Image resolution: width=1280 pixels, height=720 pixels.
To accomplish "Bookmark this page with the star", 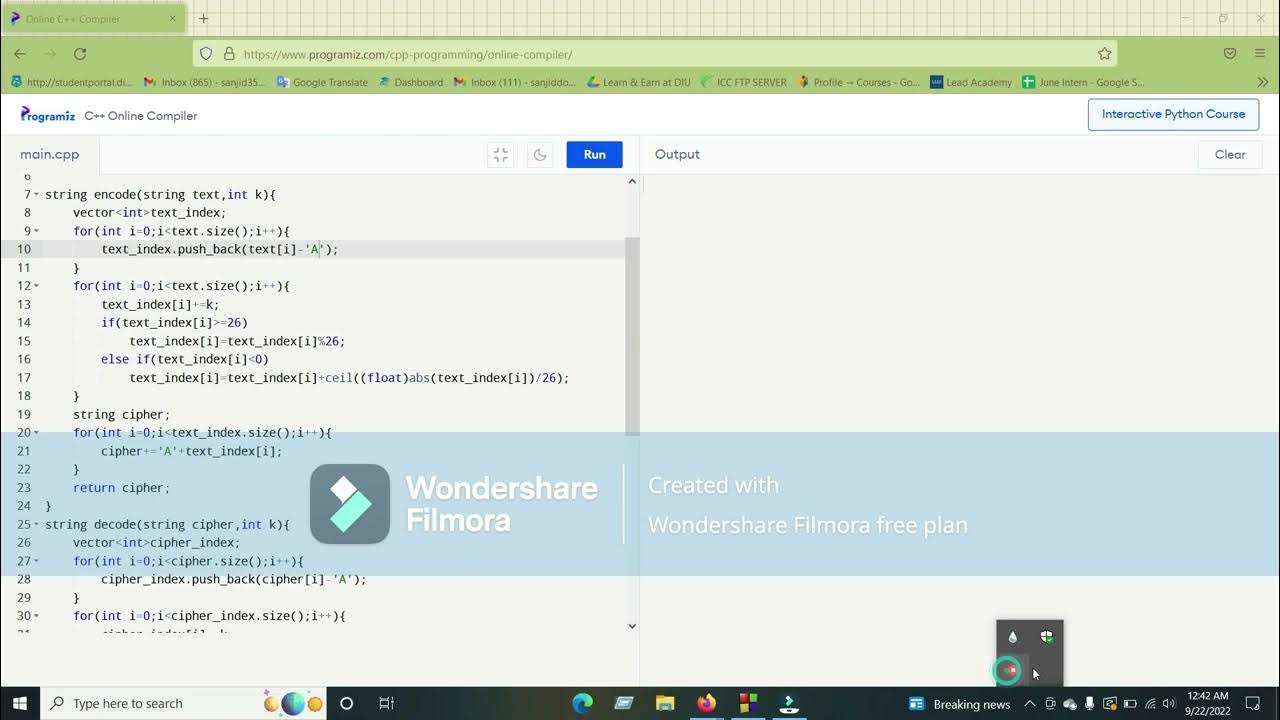I will coord(1104,54).
